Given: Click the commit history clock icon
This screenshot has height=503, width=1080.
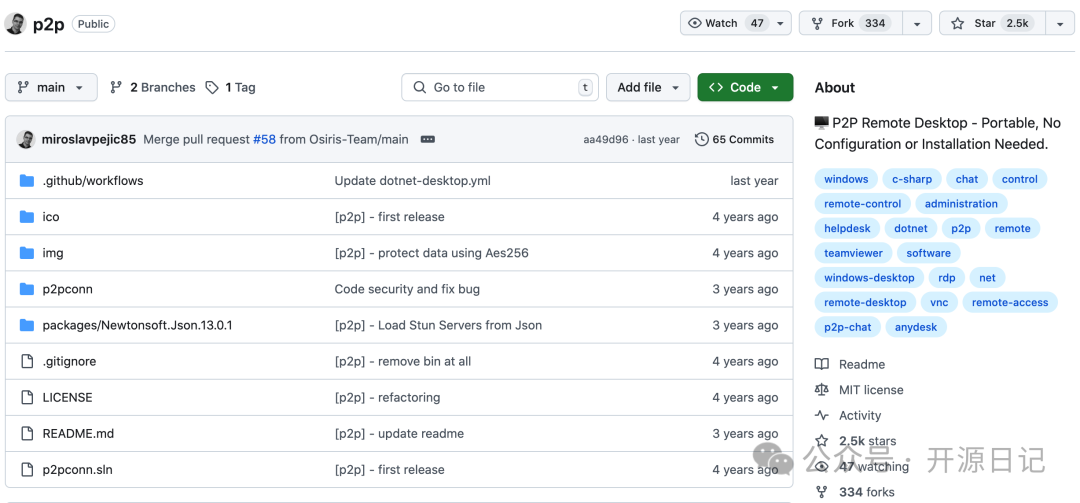Looking at the screenshot, I should point(702,140).
